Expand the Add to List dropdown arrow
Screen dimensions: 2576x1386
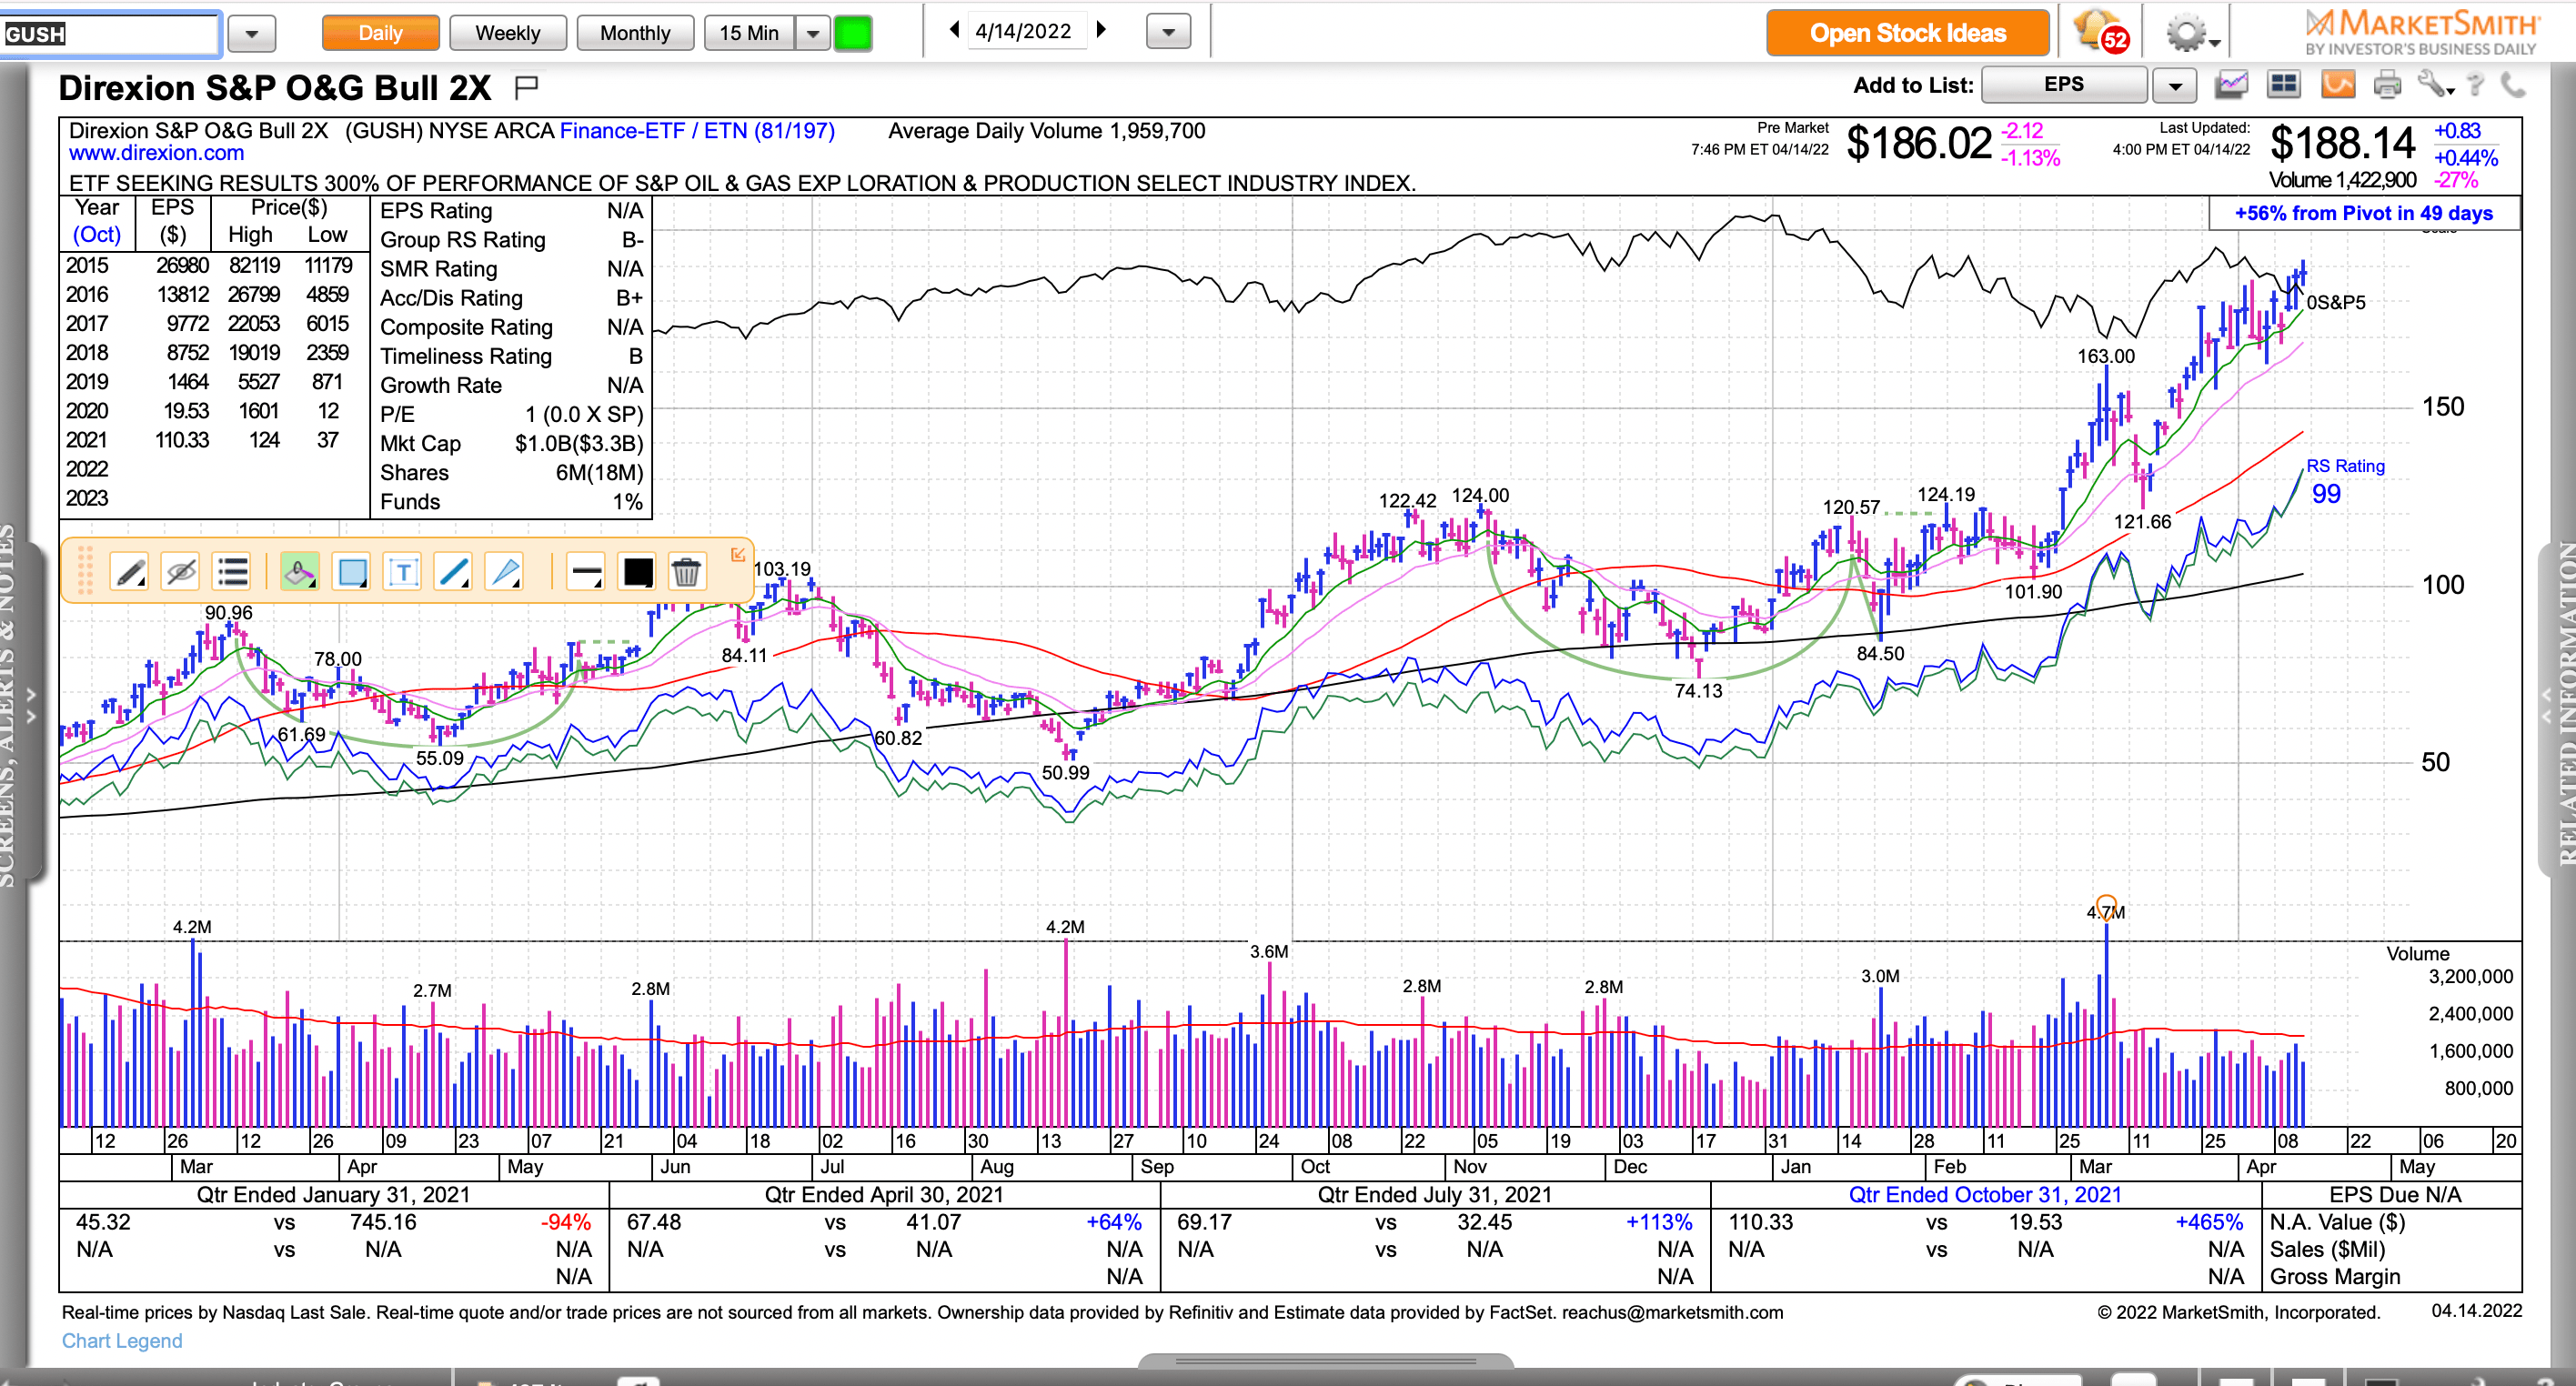point(2174,85)
